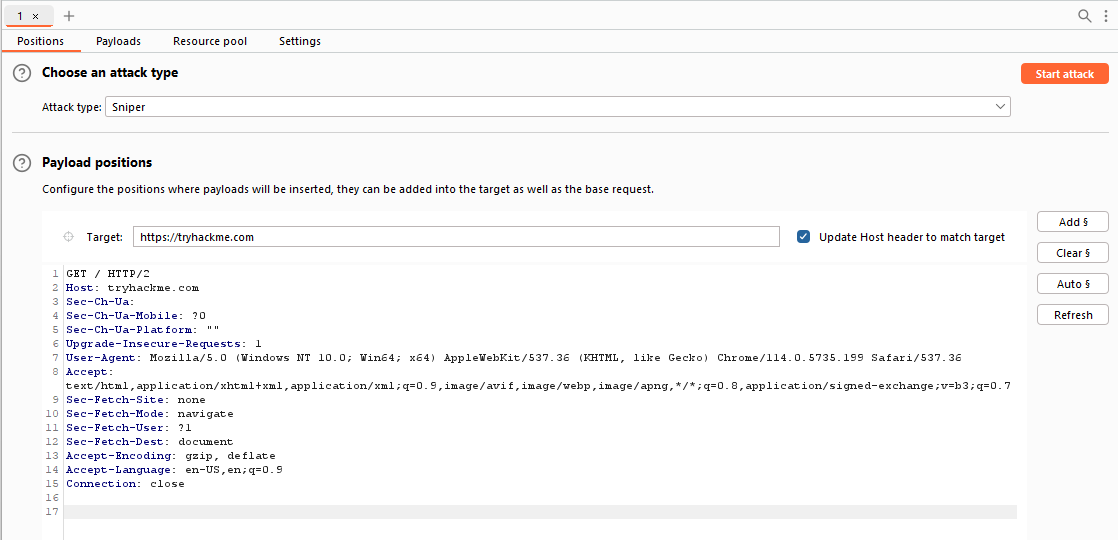Click the Auto § button
Viewport: 1118px width, 540px height.
pyautogui.click(x=1072, y=284)
